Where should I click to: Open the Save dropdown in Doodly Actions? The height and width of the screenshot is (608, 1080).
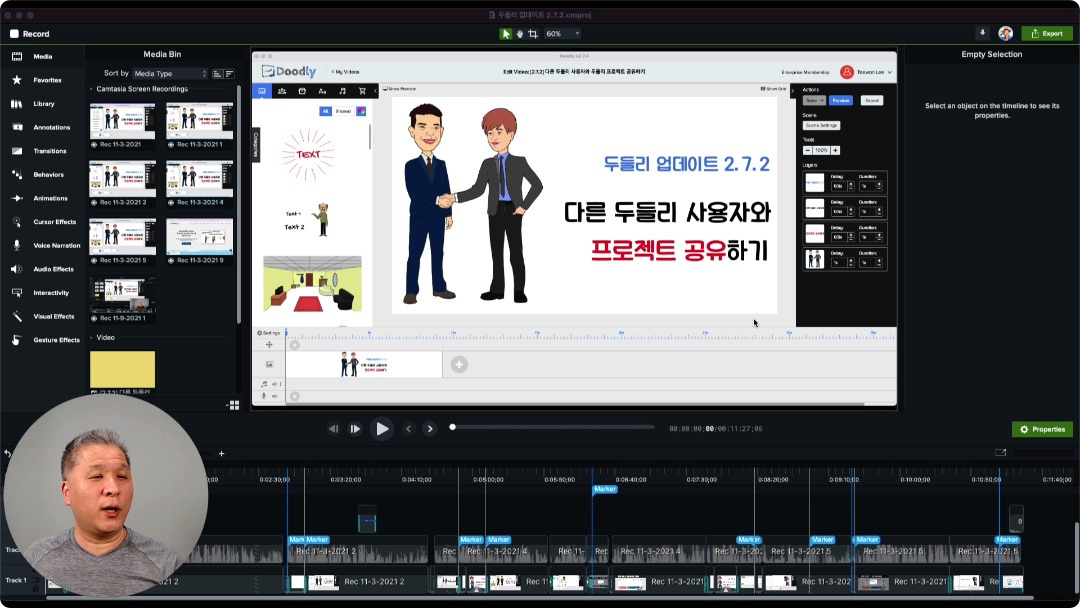[x=814, y=101]
